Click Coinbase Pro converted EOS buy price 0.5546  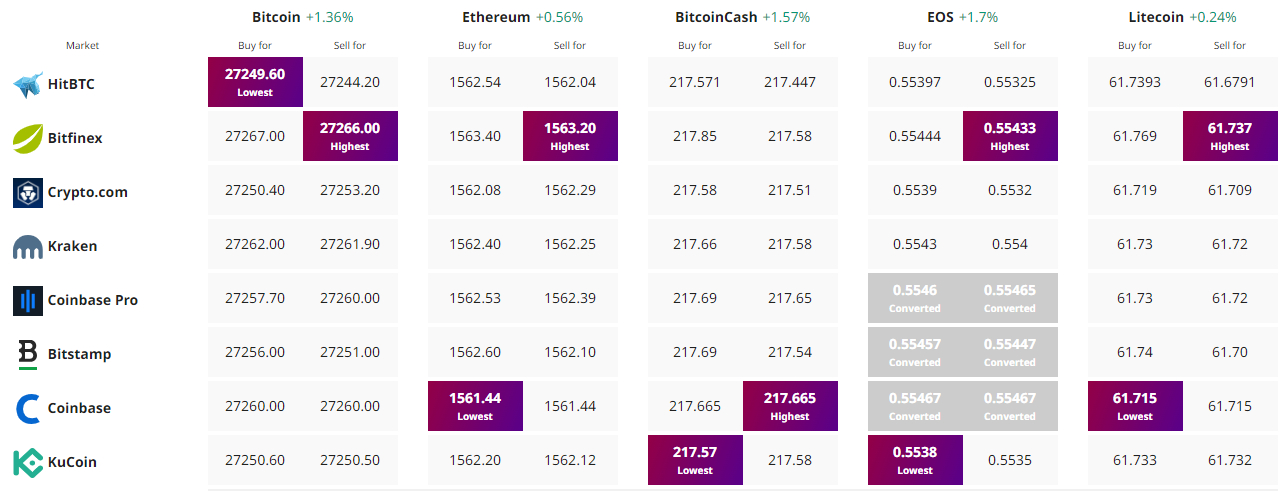915,298
